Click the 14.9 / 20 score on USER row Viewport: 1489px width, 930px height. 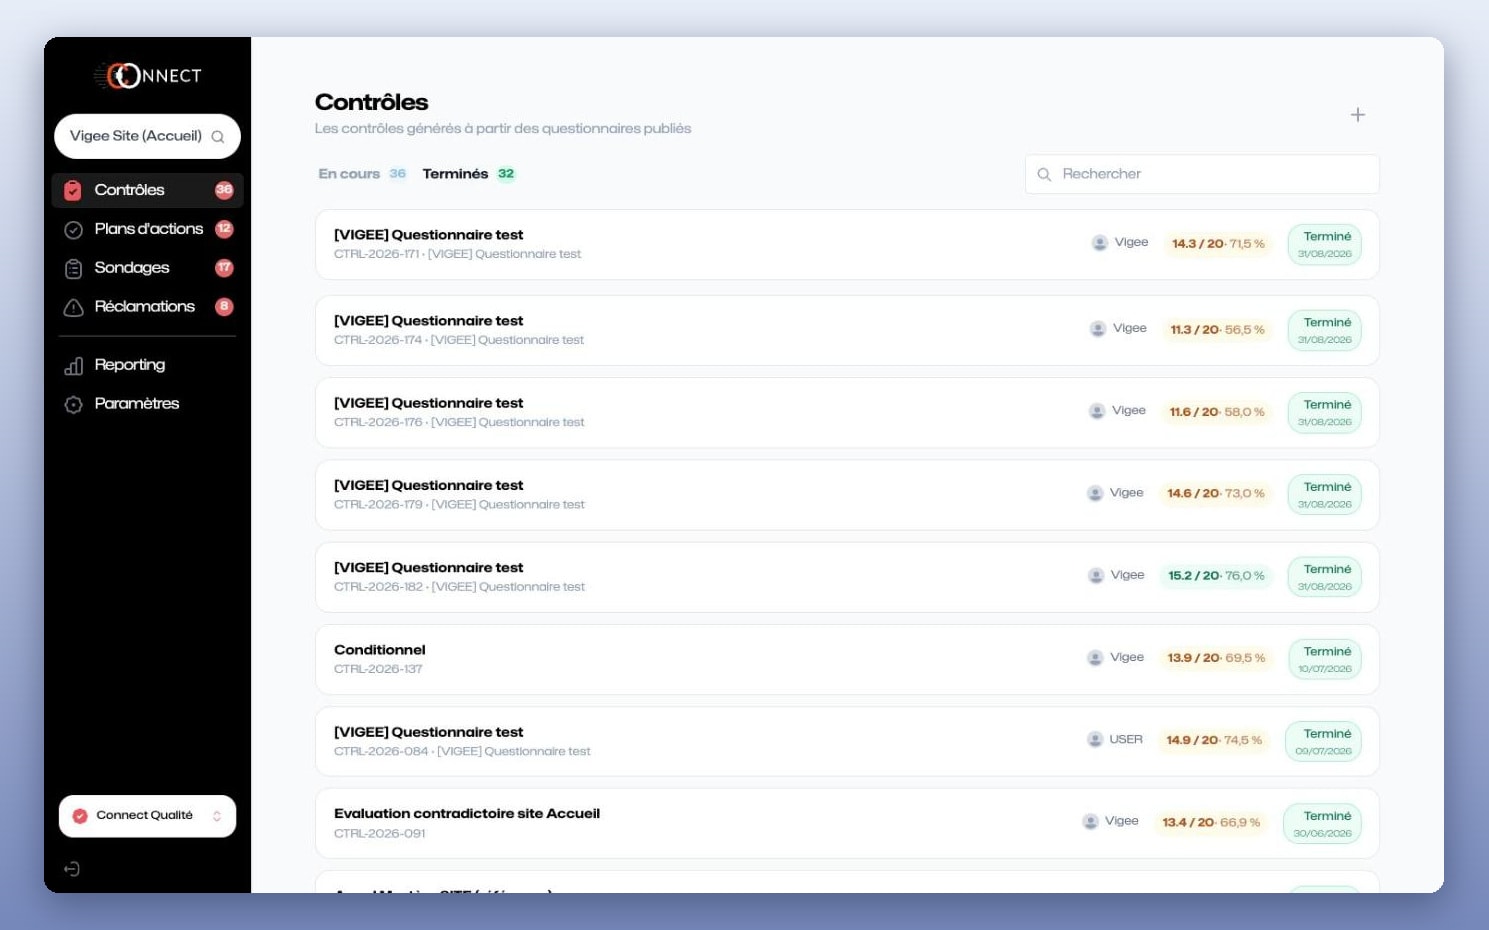point(1214,741)
